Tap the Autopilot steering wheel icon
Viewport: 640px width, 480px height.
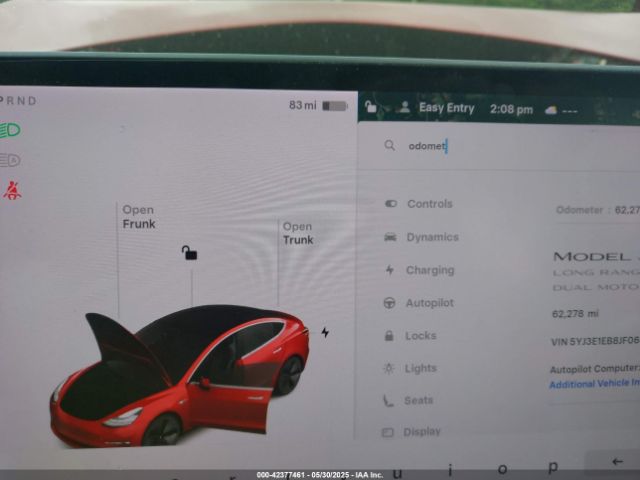[x=389, y=303]
